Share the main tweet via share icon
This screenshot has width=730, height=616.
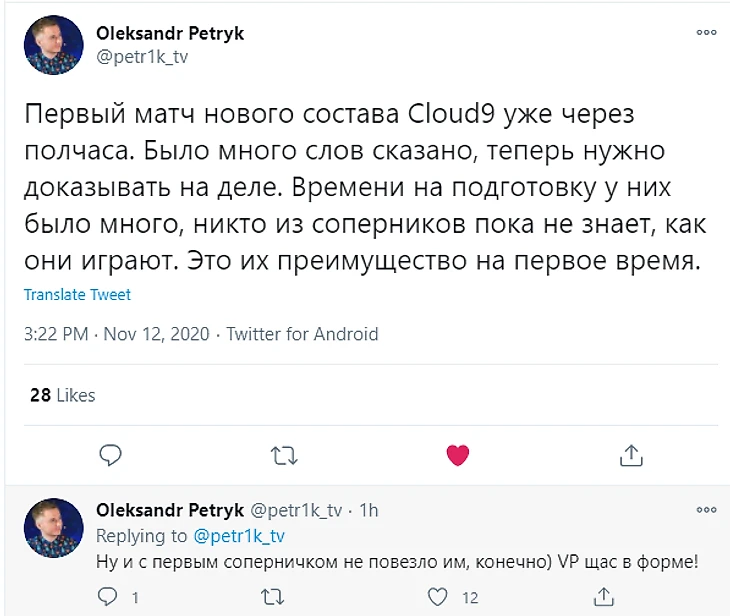click(630, 455)
